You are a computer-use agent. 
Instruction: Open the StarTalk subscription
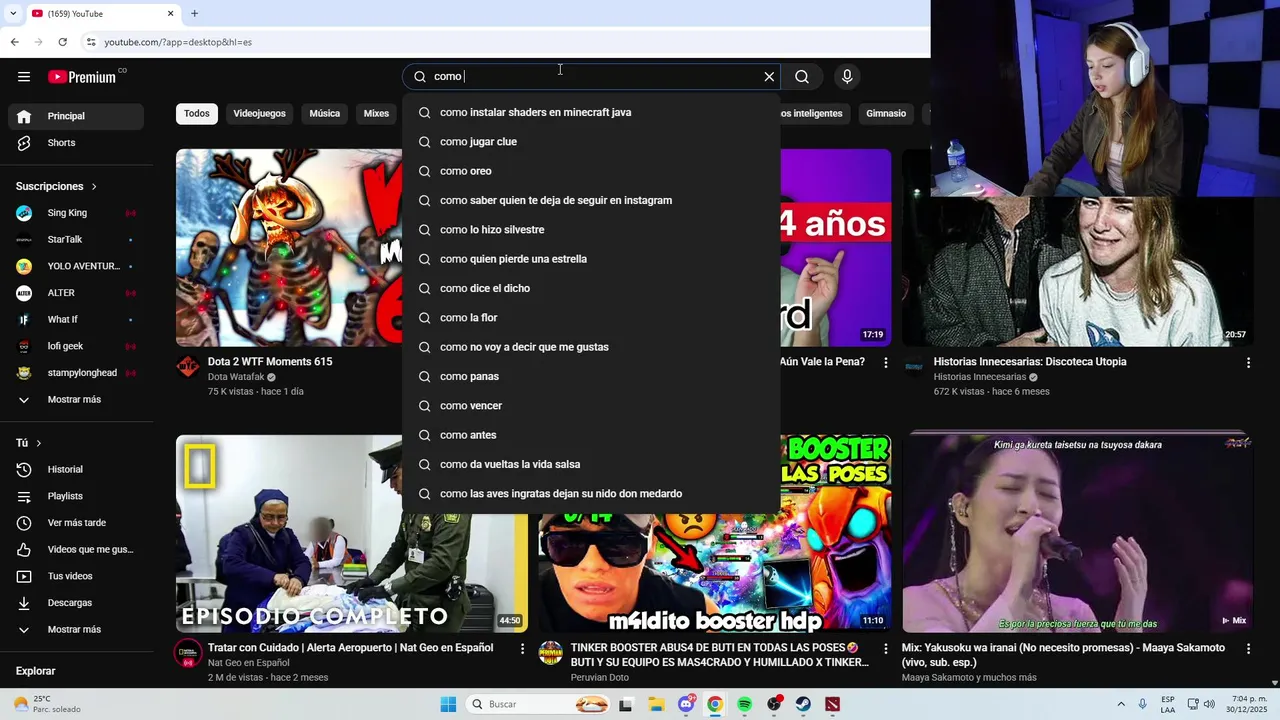point(76,240)
